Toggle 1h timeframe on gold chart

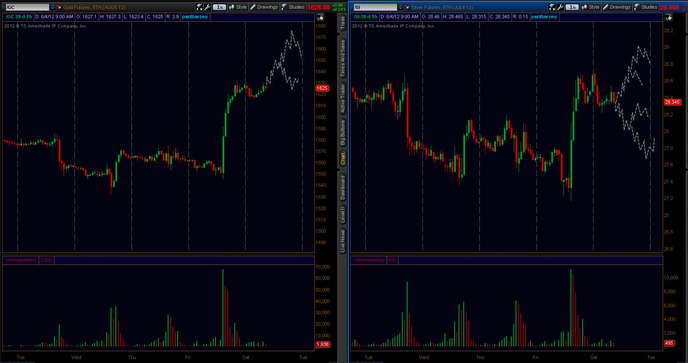219,7
